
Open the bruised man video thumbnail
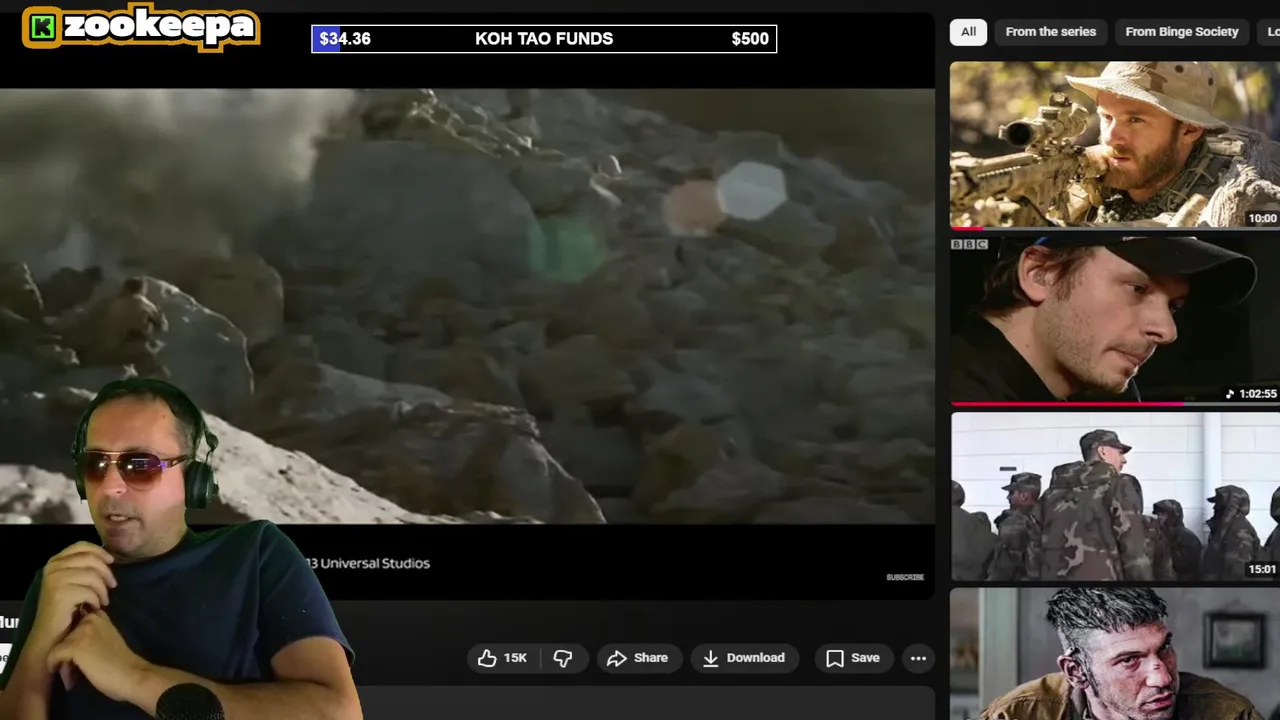[1115, 654]
